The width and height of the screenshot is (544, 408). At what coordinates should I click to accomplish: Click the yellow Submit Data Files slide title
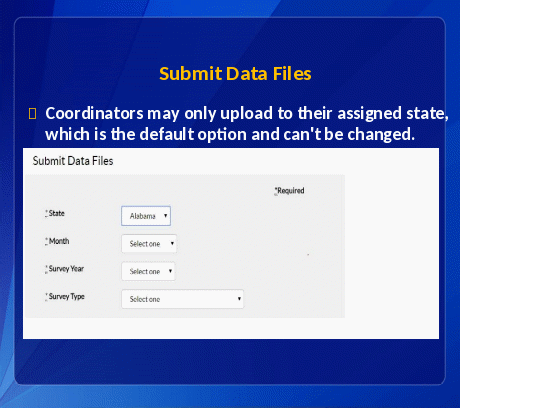coord(235,74)
